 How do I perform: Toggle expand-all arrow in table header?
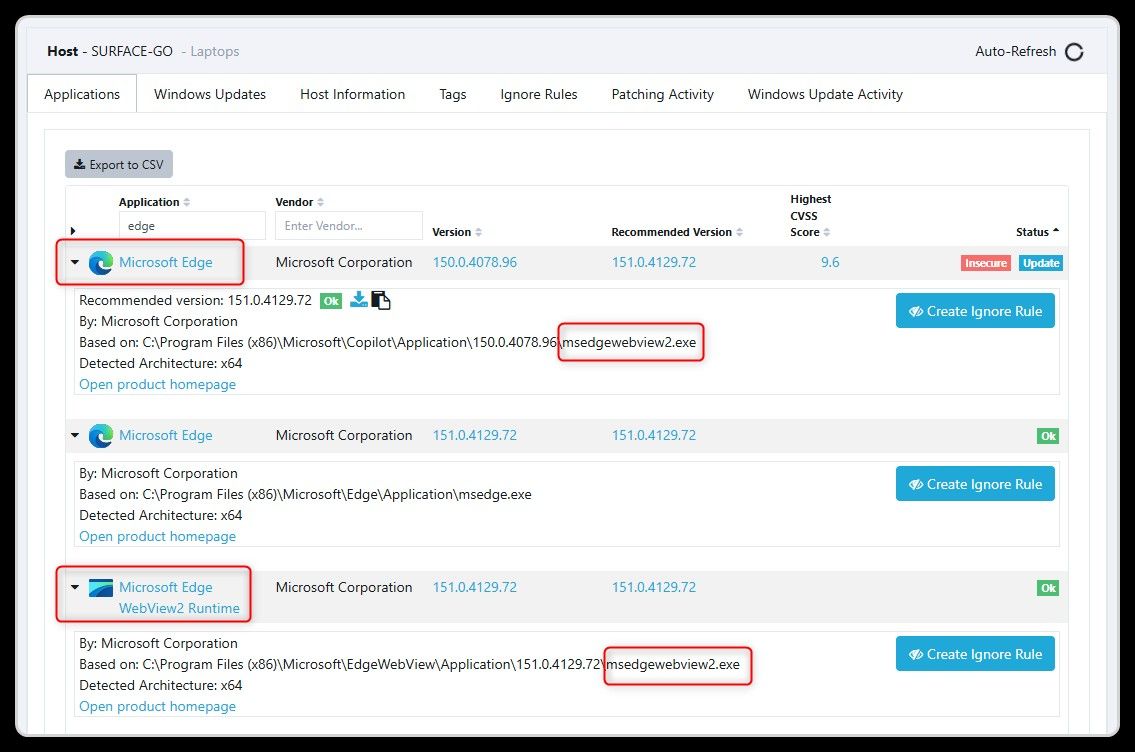[73, 231]
